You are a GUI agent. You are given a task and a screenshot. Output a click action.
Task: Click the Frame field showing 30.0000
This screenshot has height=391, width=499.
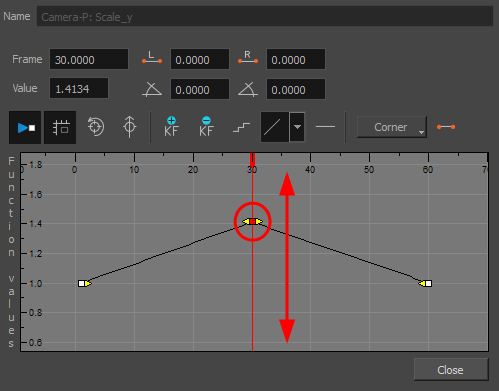pos(89,59)
